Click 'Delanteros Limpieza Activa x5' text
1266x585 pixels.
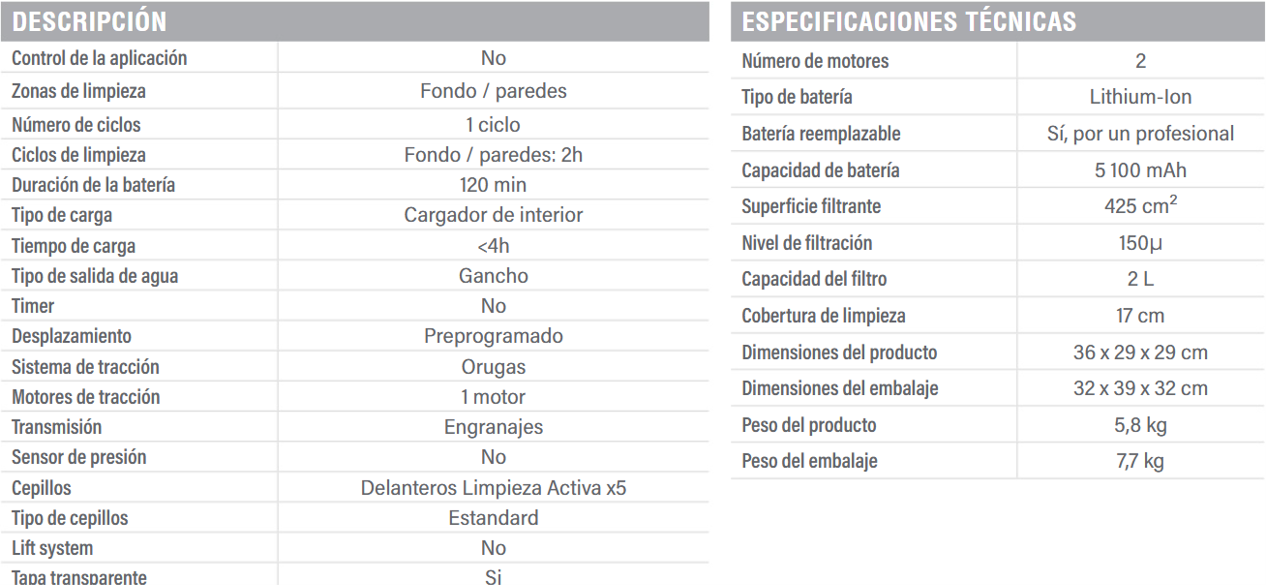pos(493,489)
